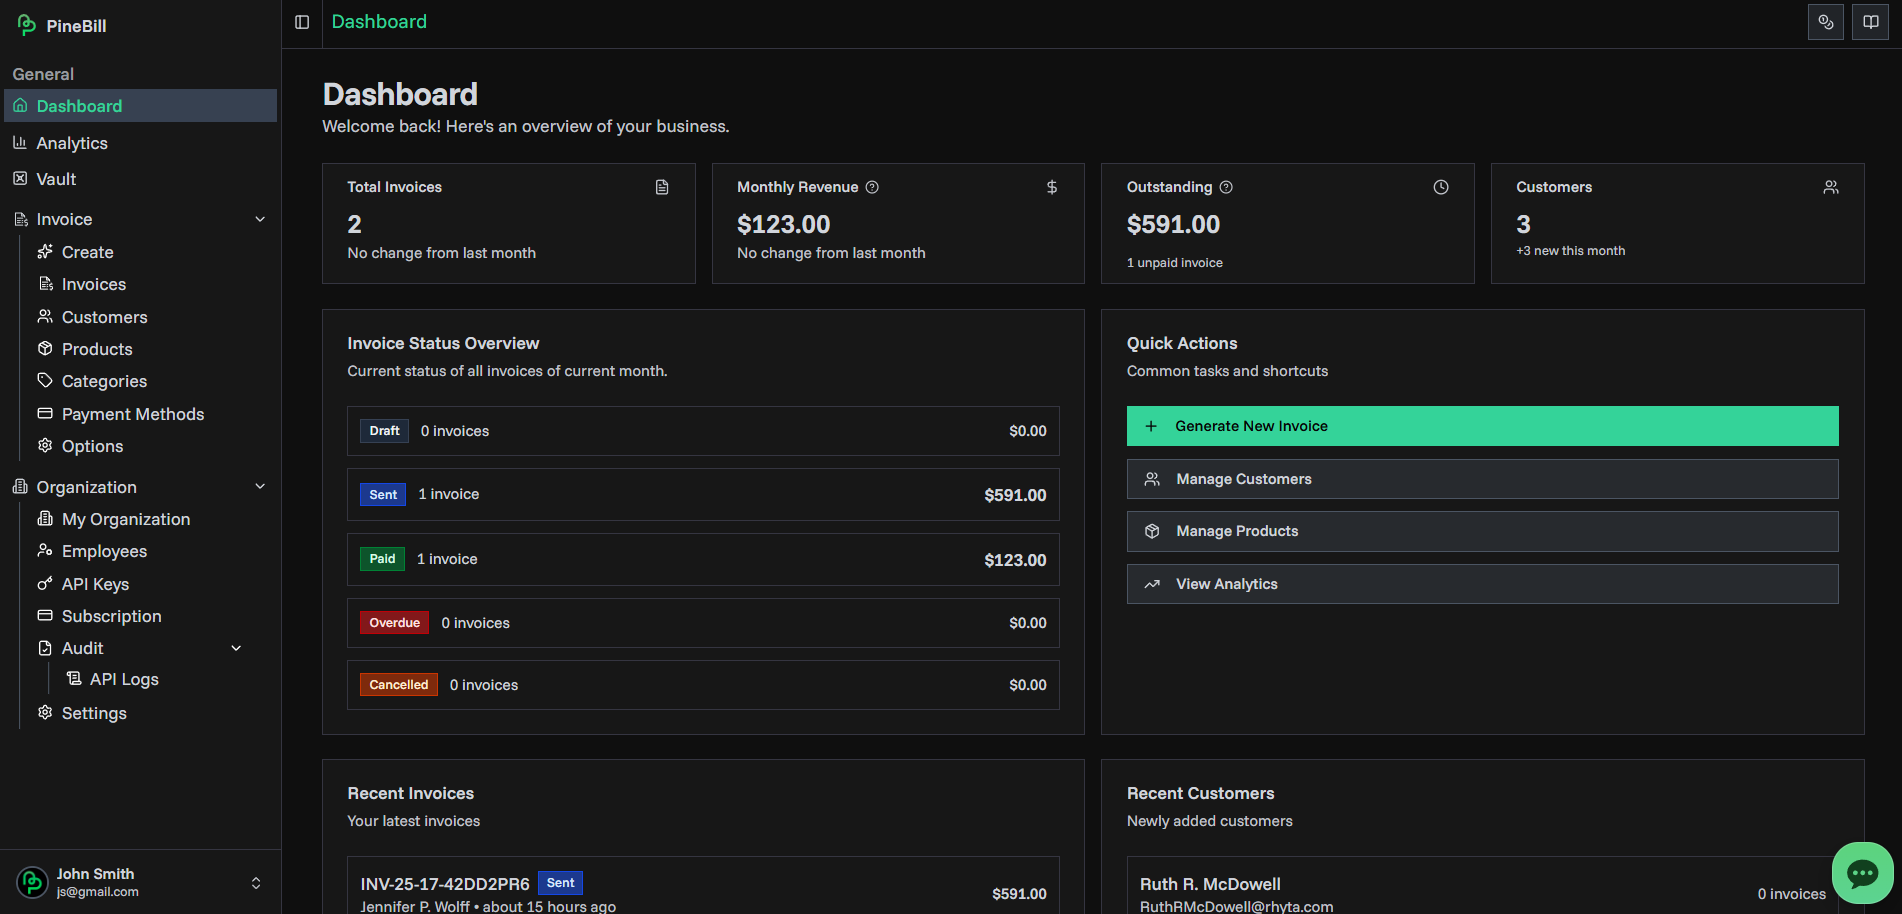The image size is (1902, 914).
Task: Click the coins icon in top bar
Action: [x=1825, y=22]
